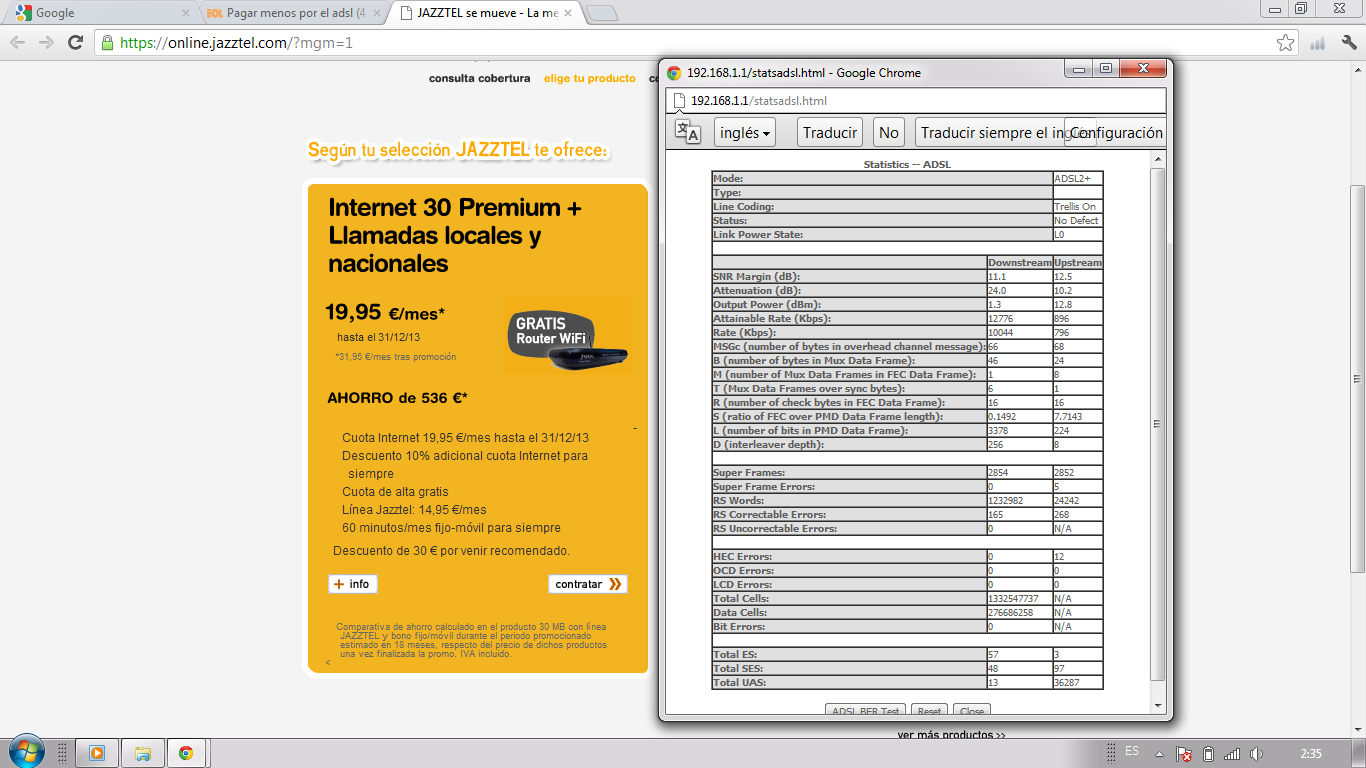This screenshot has height=768, width=1366.
Task: Click the Total Cells value 1332547737
Action: click(x=1014, y=598)
